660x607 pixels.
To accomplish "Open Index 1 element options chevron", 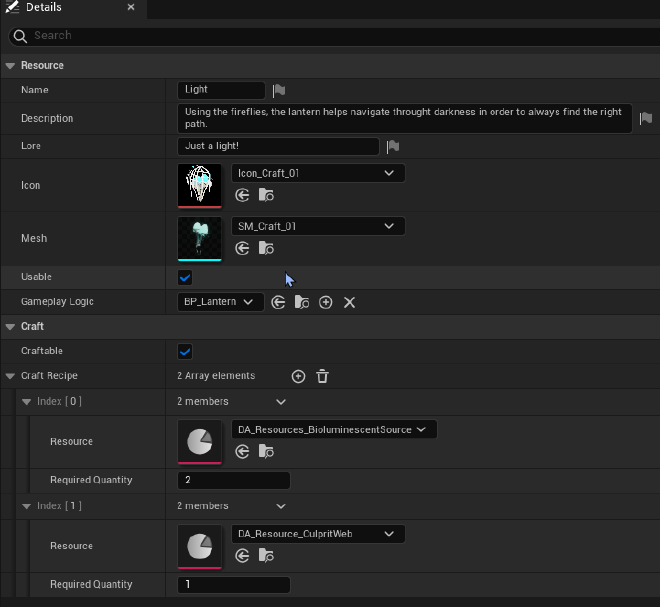I will (x=281, y=506).
